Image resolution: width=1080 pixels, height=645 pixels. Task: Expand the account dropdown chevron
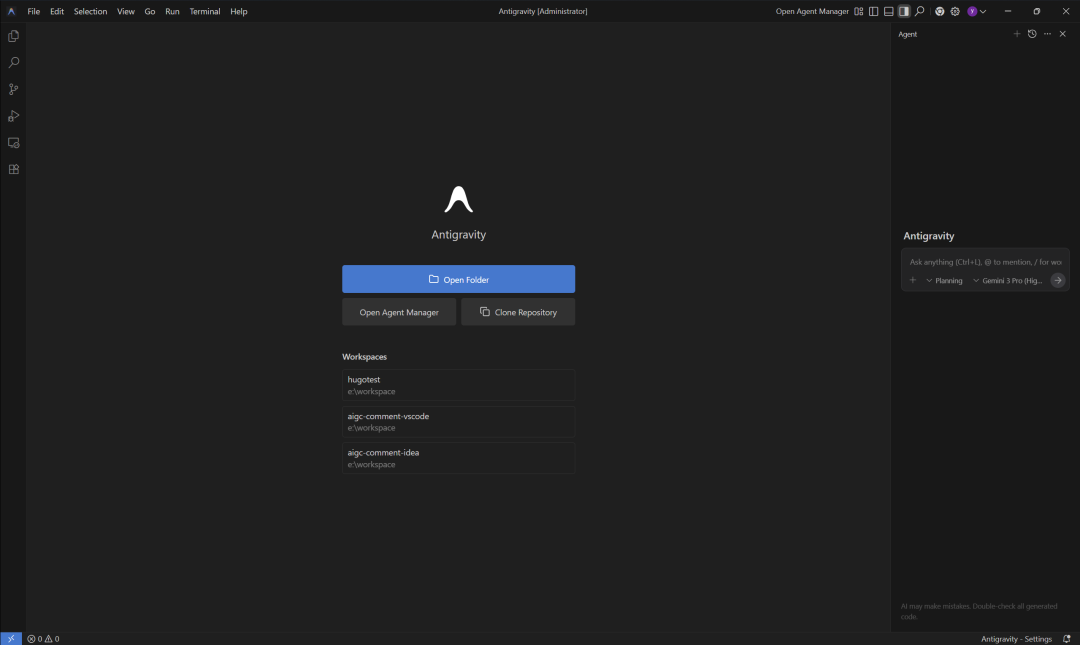[x=983, y=11]
